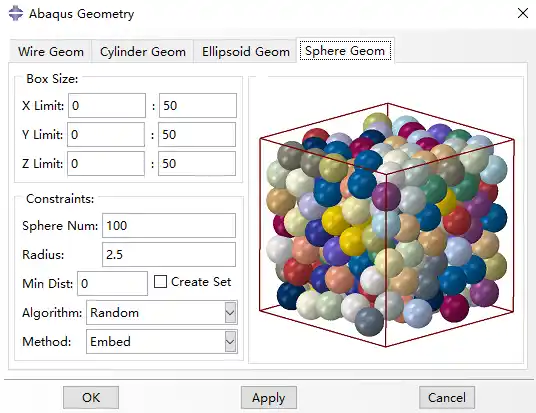This screenshot has width=536, height=413.
Task: Click the Min Dist label
Action: 48,283
